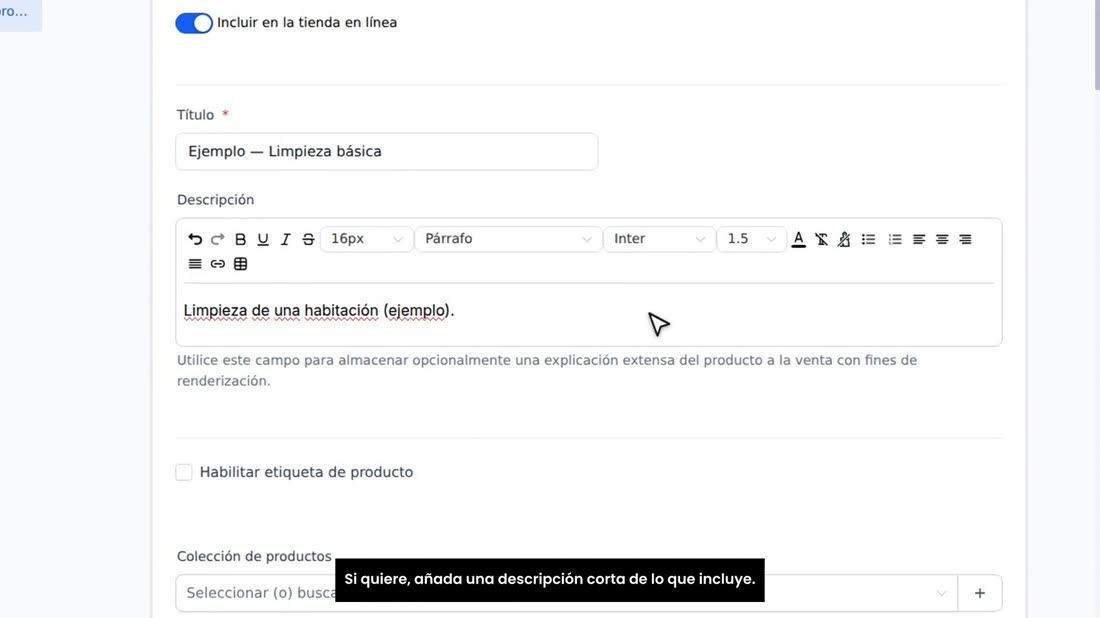This screenshot has width=1100, height=618.
Task: Open the Párrafo style dropdown
Action: (x=508, y=239)
